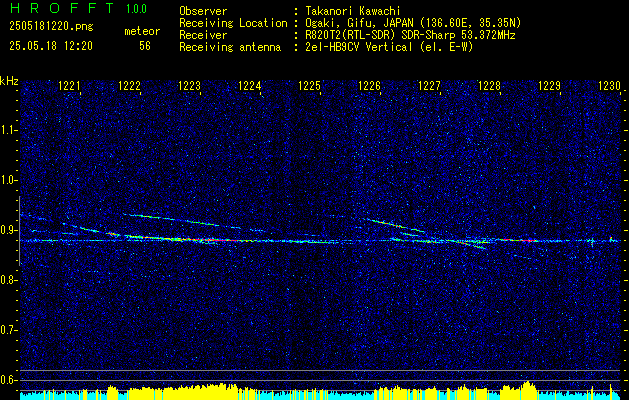The width and height of the screenshot is (629, 400).
Task: Click time marker 1227
Action: [x=429, y=86]
